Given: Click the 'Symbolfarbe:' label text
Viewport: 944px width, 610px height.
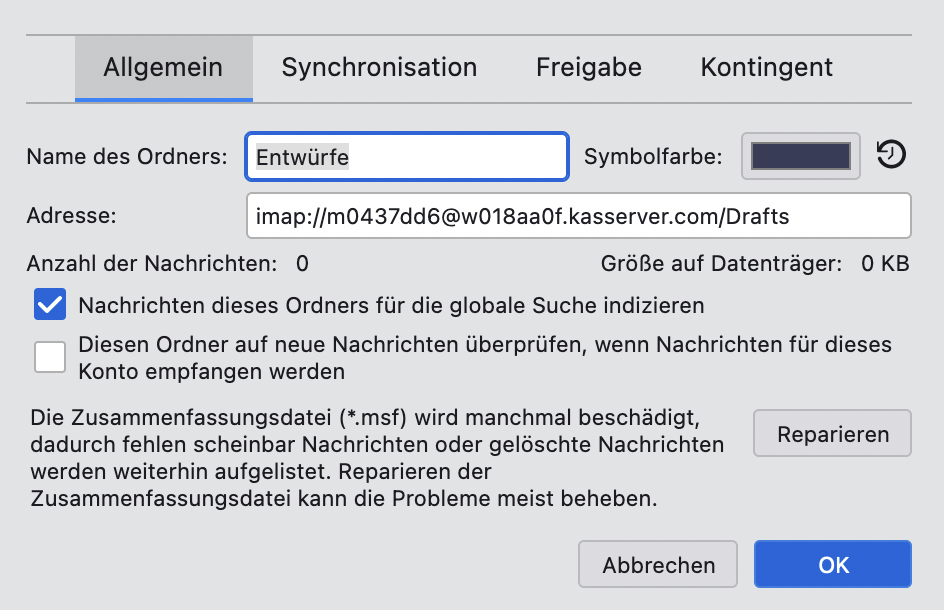Looking at the screenshot, I should [653, 157].
